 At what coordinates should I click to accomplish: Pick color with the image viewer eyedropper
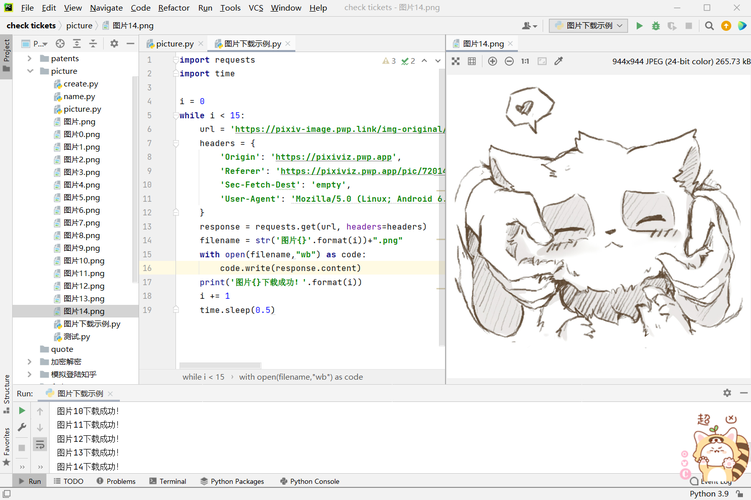(x=559, y=62)
